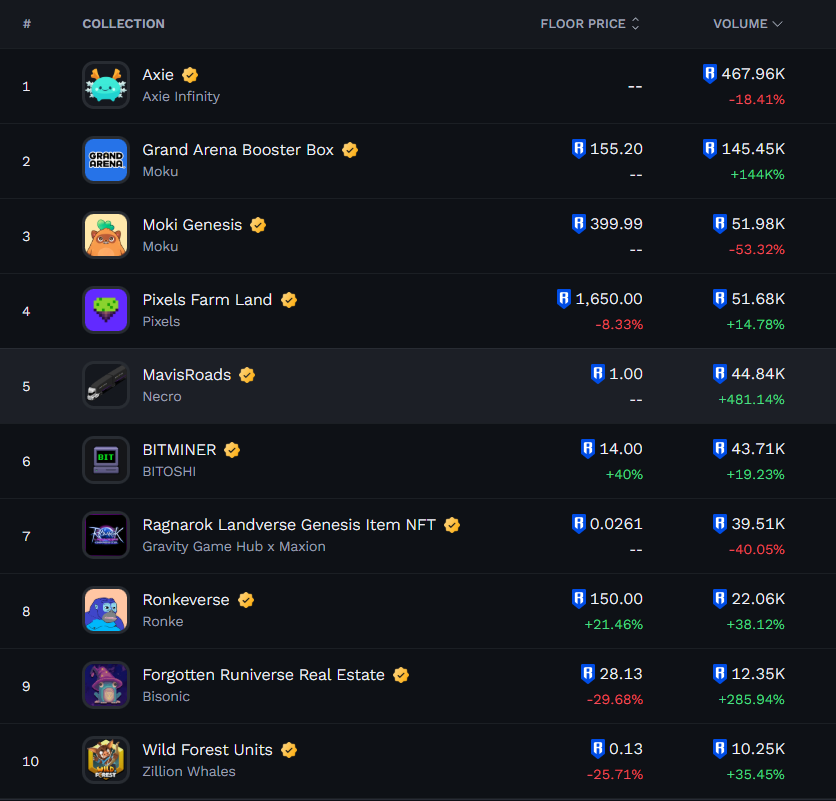This screenshot has height=801, width=836.
Task: Click Necro creator name
Action: (x=162, y=397)
